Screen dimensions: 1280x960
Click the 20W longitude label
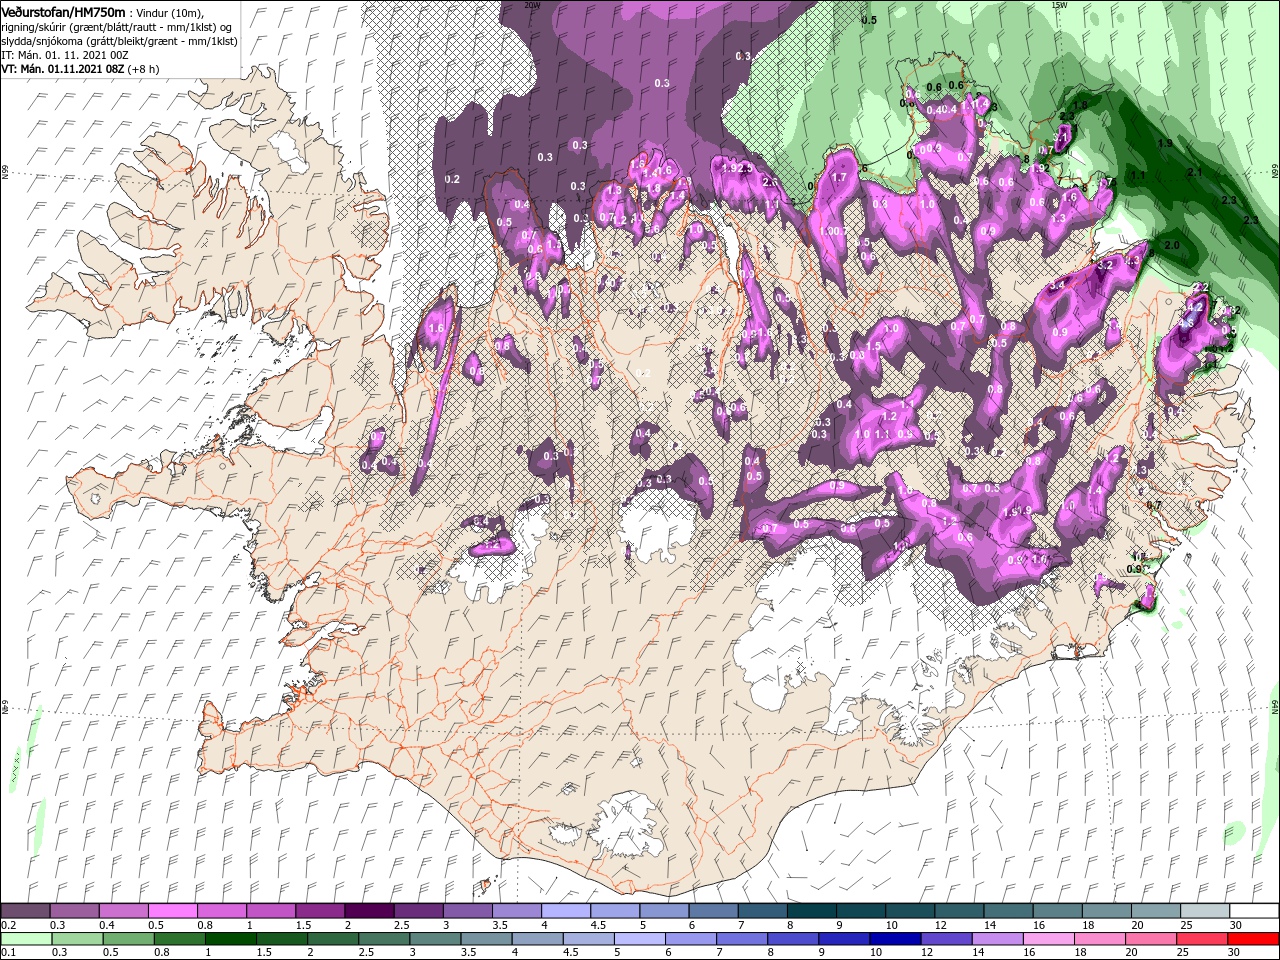[532, 5]
